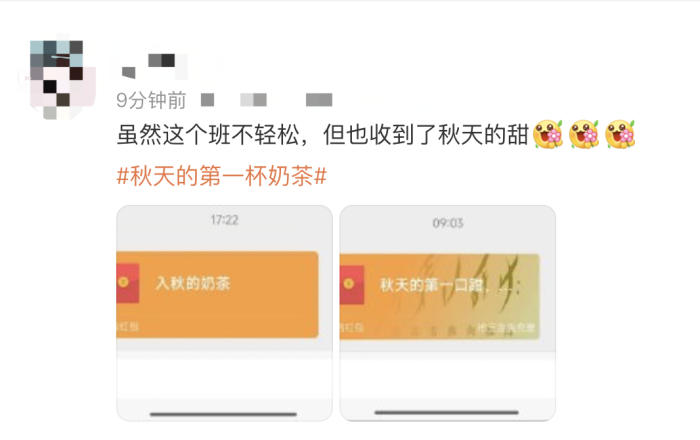Click the red packet icon beside 秋天的第一口甜
This screenshot has height=440, width=700.
pos(352,285)
